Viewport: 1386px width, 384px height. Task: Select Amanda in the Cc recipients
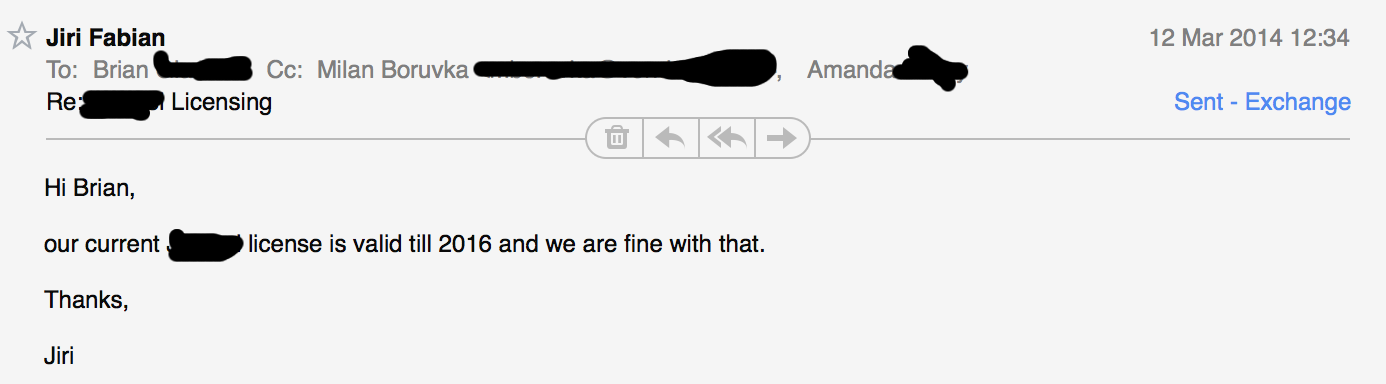point(850,70)
